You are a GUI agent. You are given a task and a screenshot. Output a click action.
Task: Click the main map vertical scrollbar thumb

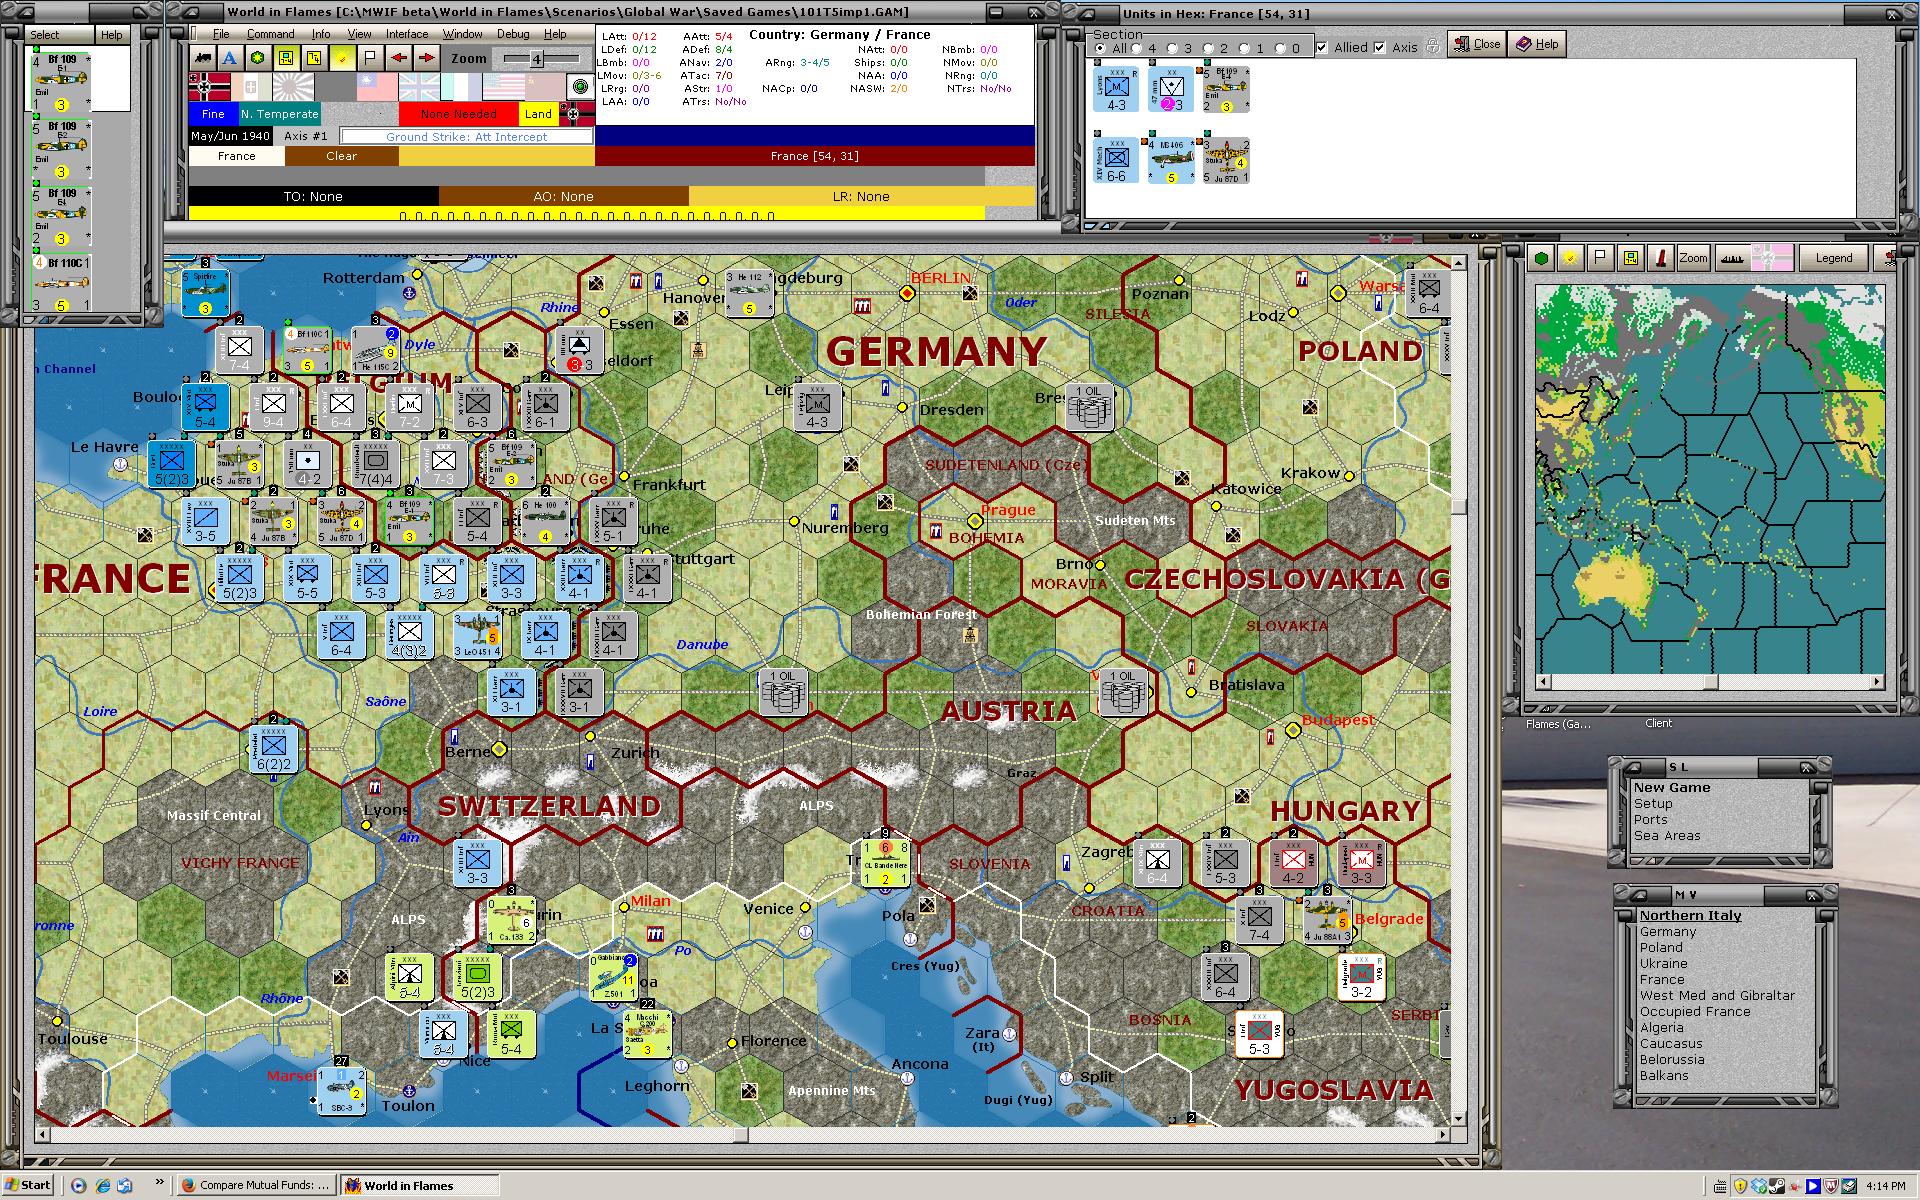[1458, 505]
